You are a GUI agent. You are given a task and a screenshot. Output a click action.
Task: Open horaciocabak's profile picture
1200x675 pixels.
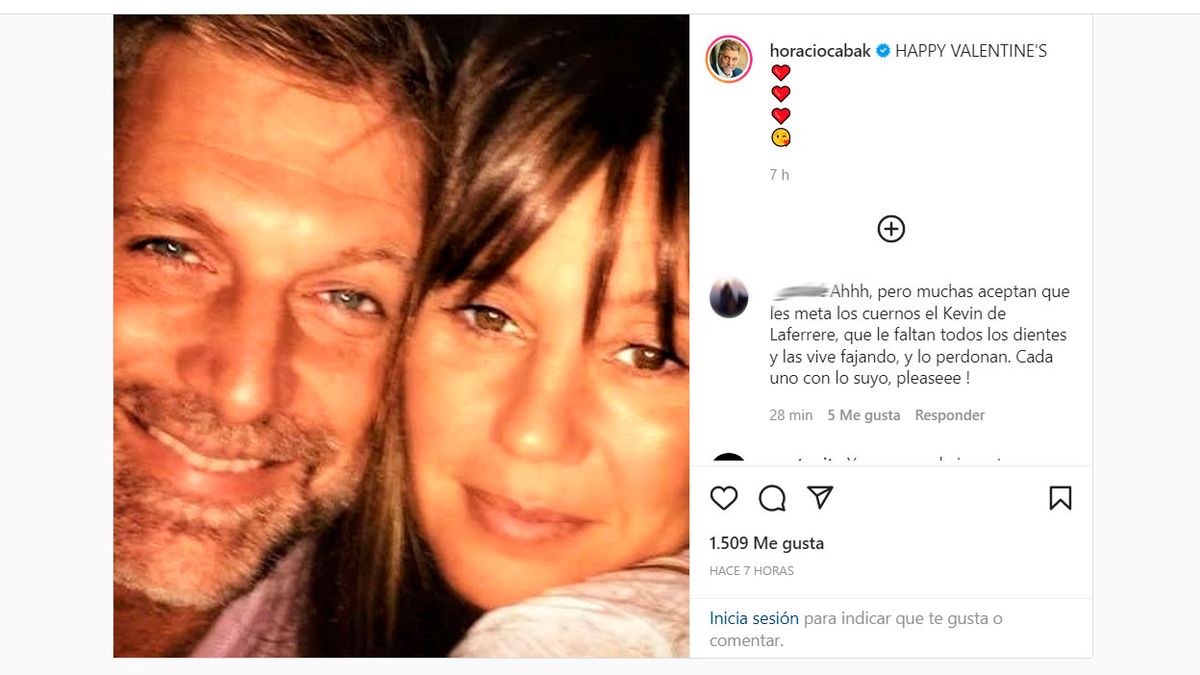729,59
